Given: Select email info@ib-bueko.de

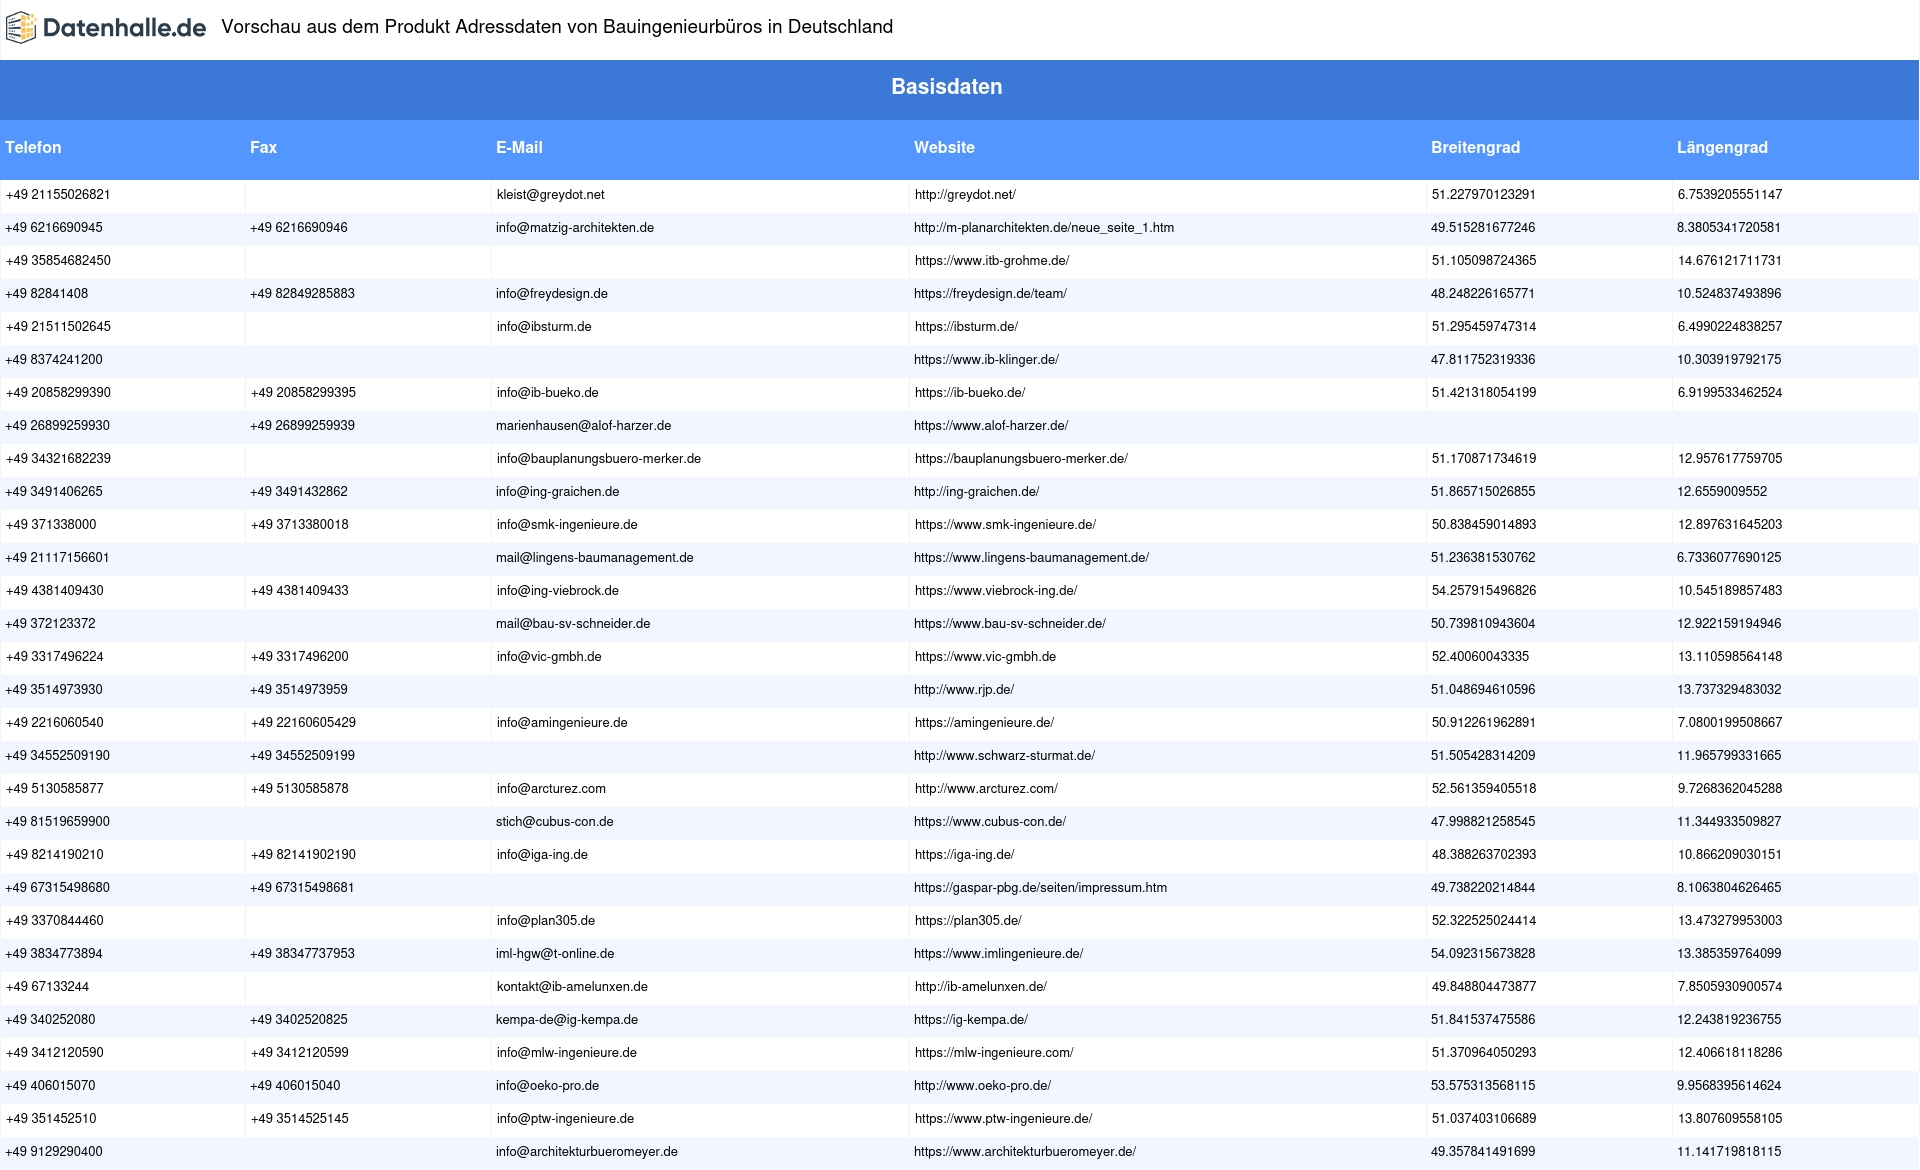Looking at the screenshot, I should coord(547,393).
